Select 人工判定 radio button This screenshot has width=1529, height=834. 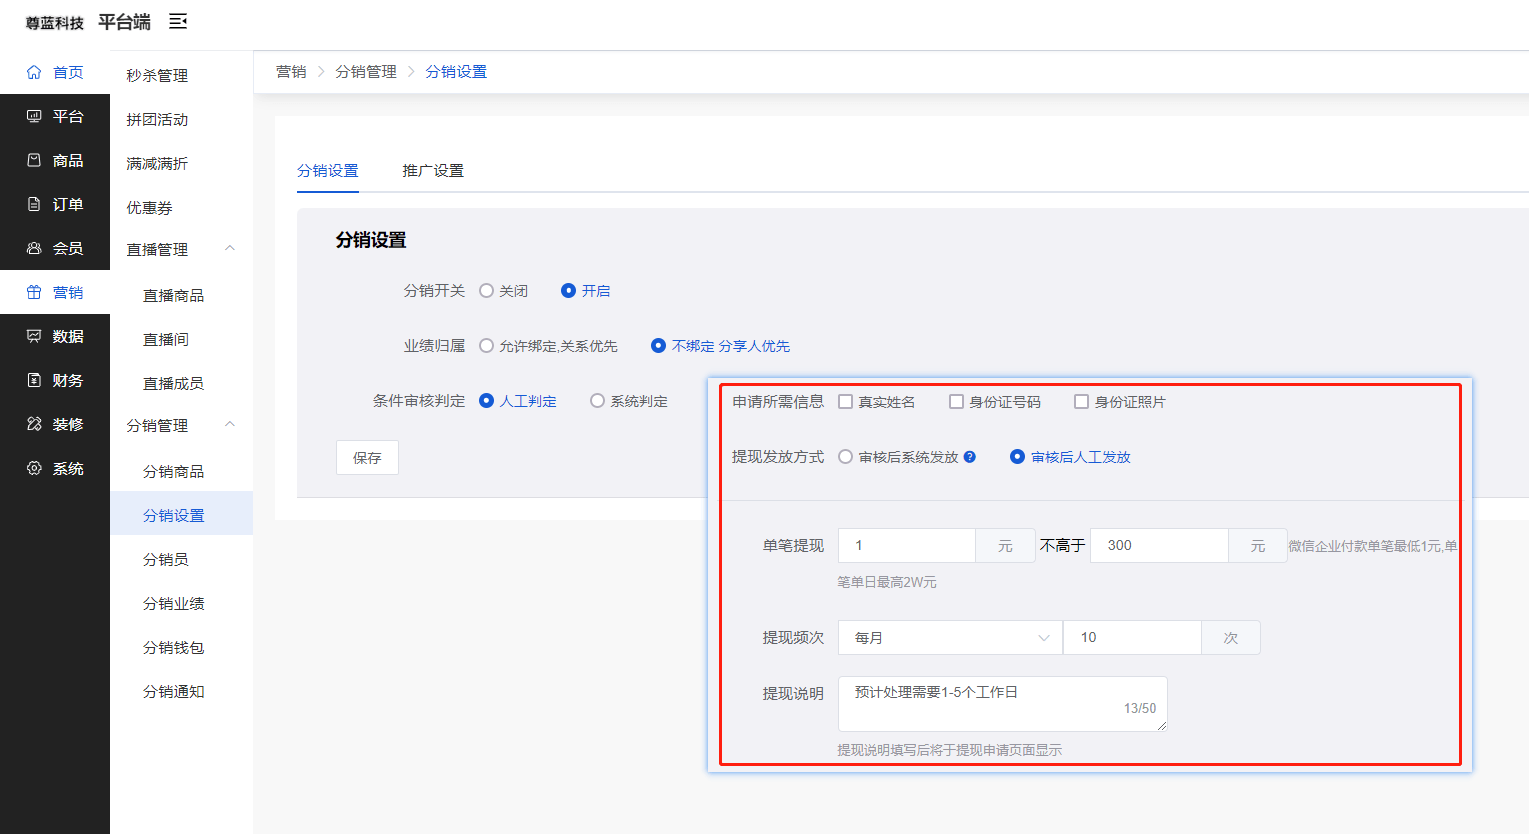tap(486, 401)
